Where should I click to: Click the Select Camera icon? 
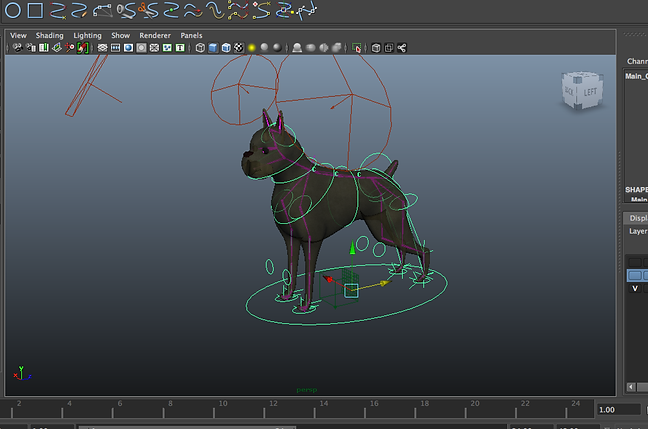click(x=17, y=48)
